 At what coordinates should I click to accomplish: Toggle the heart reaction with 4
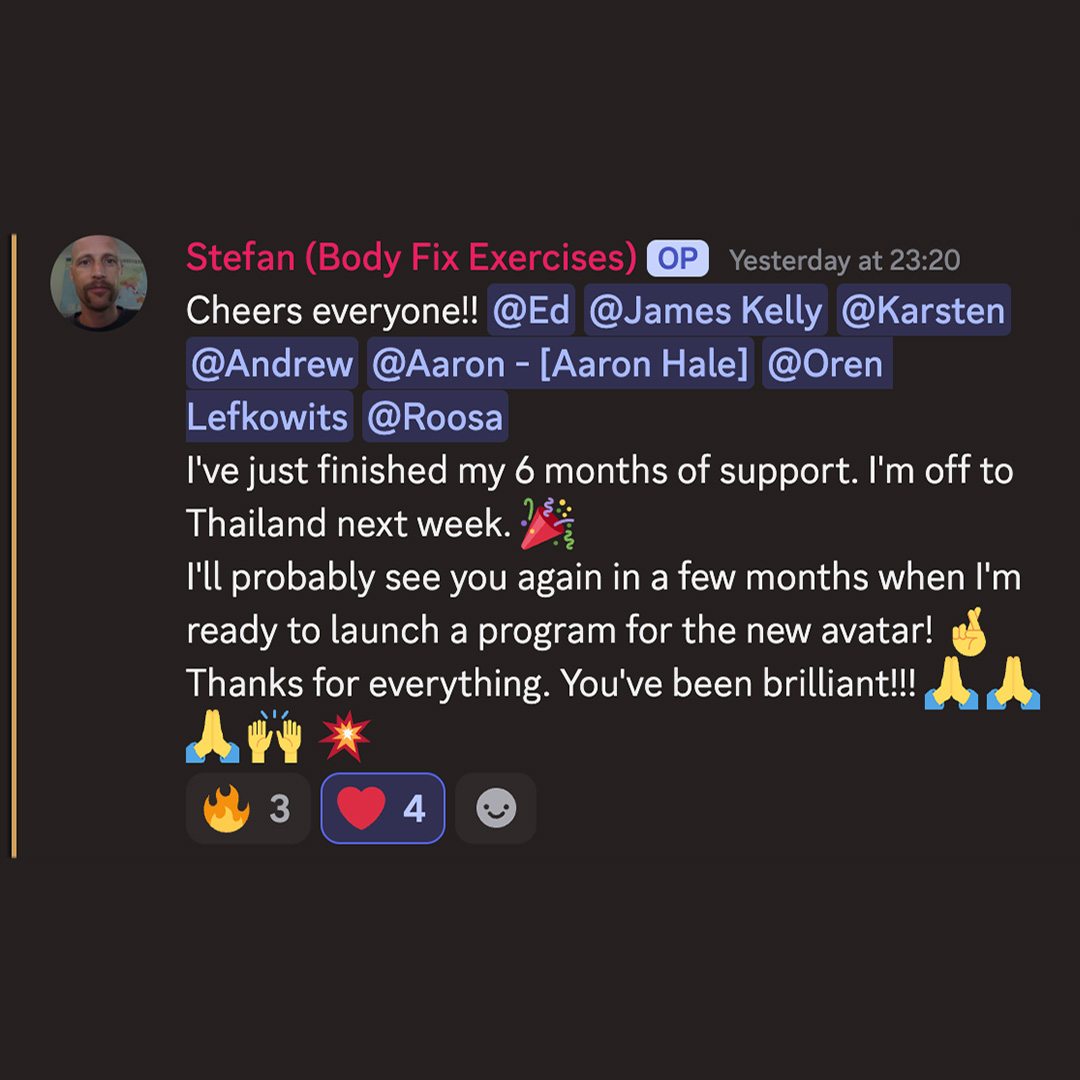383,808
